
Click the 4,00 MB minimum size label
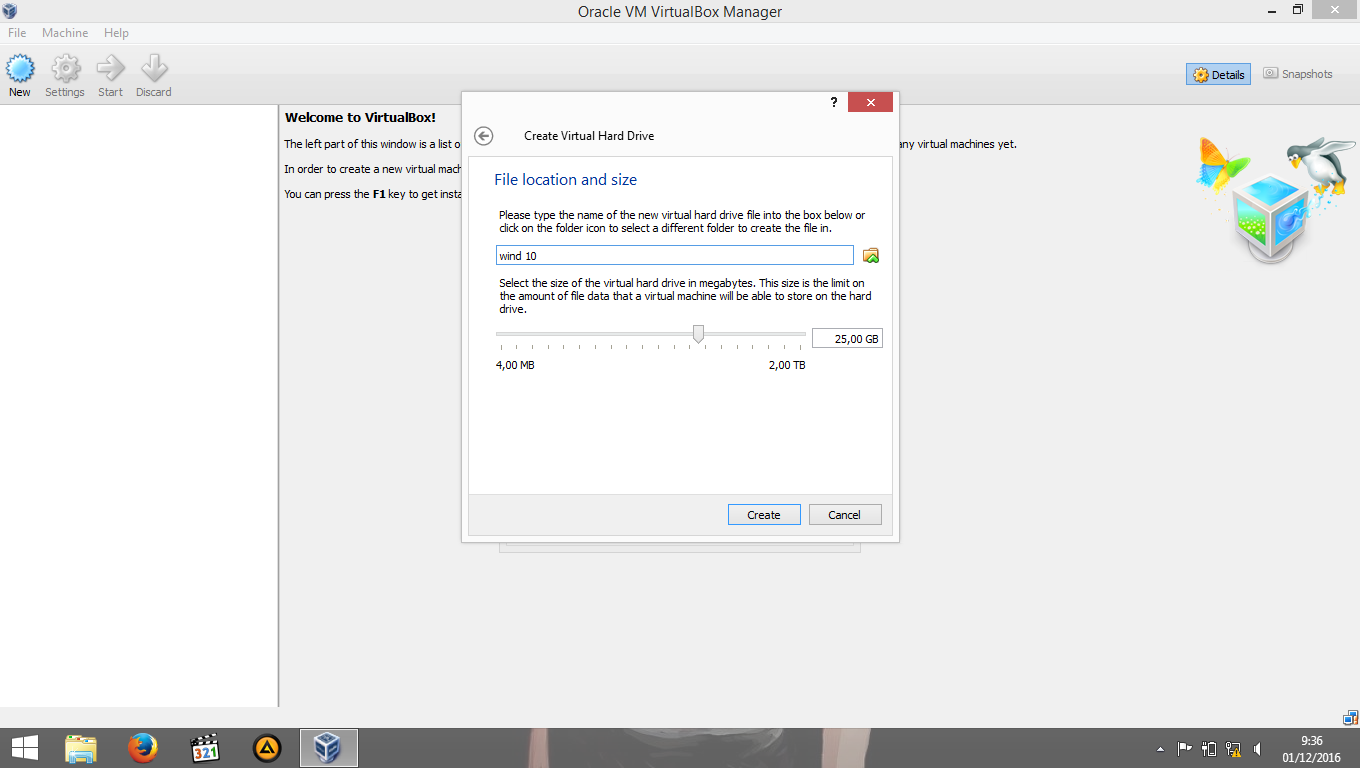point(515,365)
